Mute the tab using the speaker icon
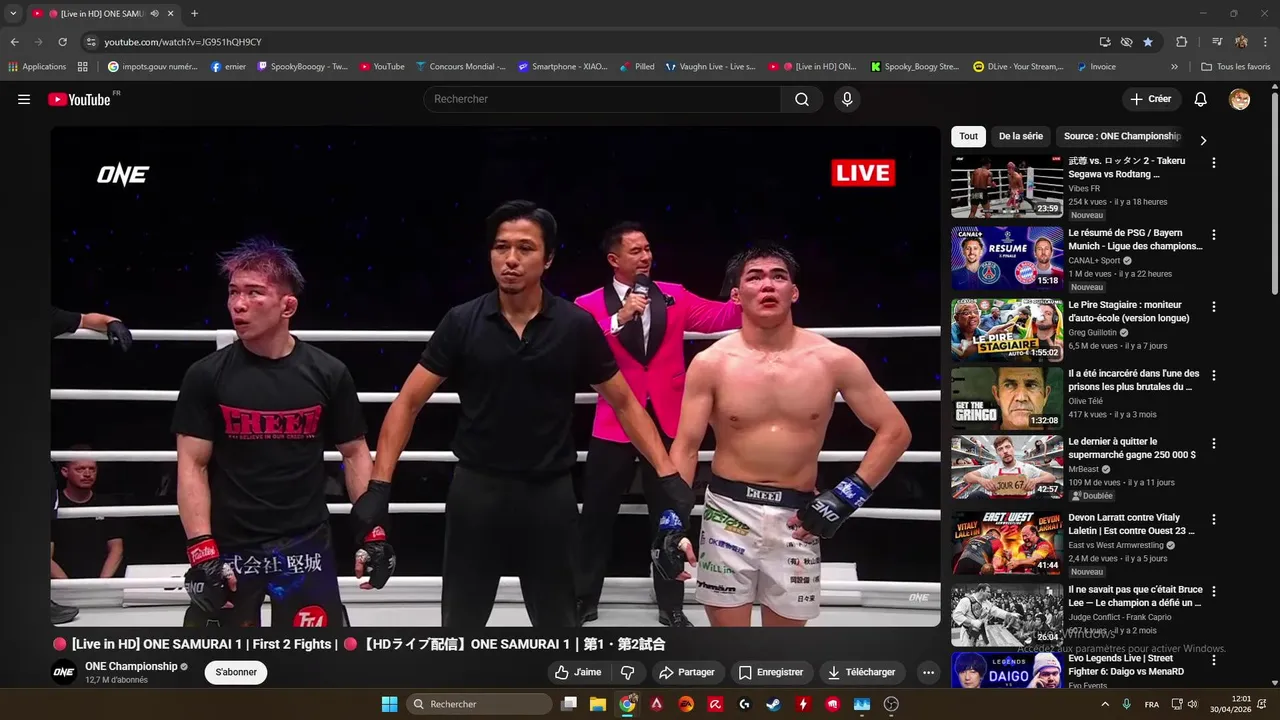 point(154,14)
